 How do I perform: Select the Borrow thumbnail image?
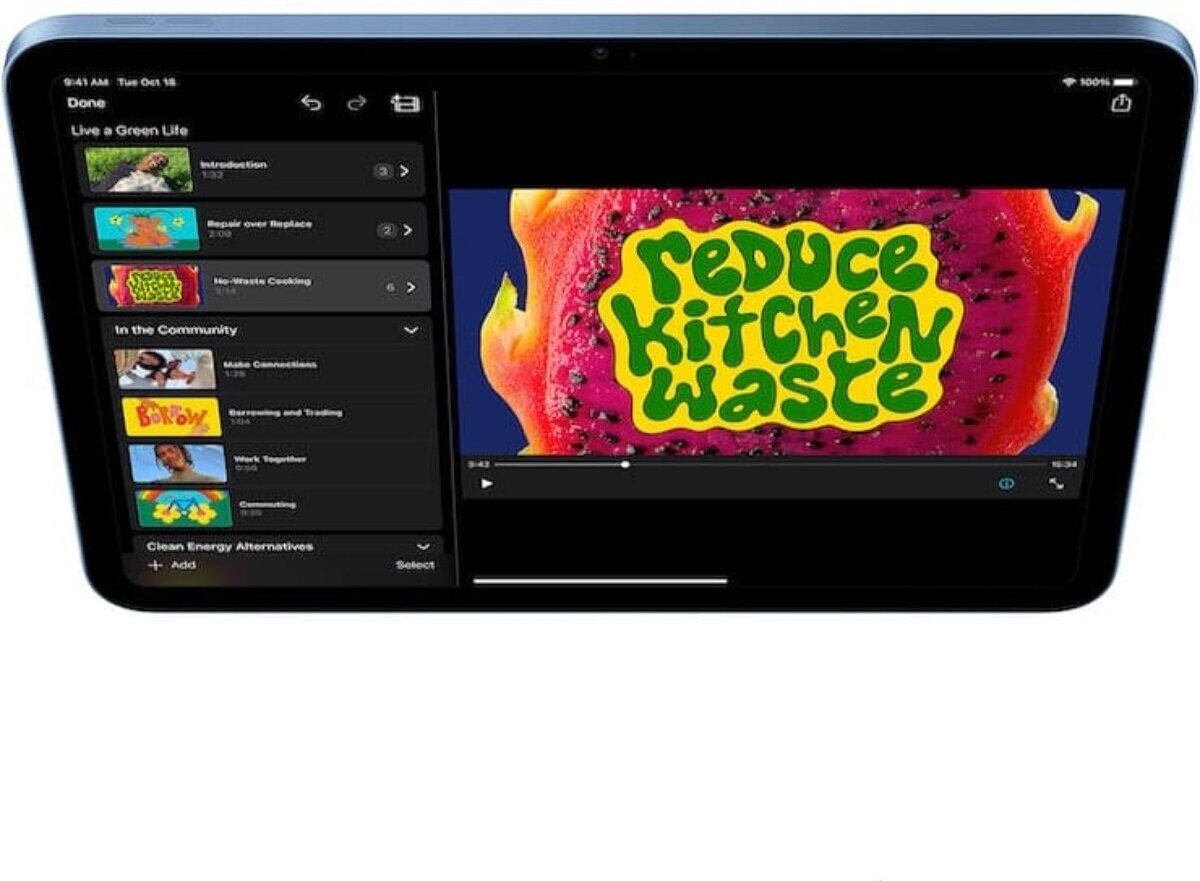click(x=171, y=417)
